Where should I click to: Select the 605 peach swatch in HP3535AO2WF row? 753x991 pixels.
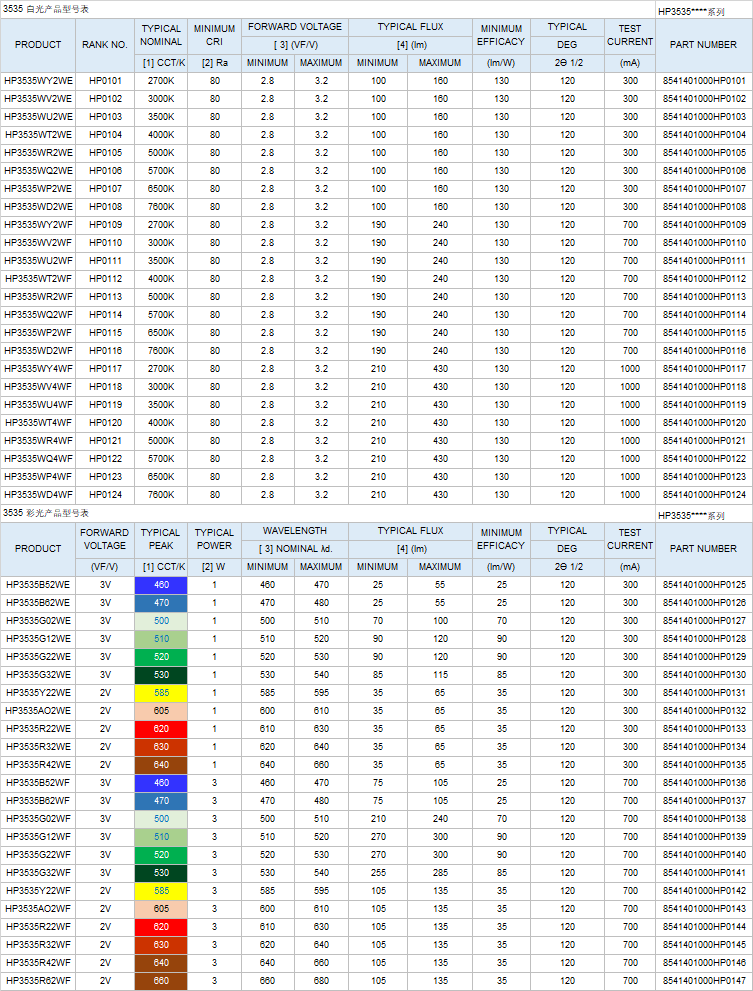pos(161,909)
